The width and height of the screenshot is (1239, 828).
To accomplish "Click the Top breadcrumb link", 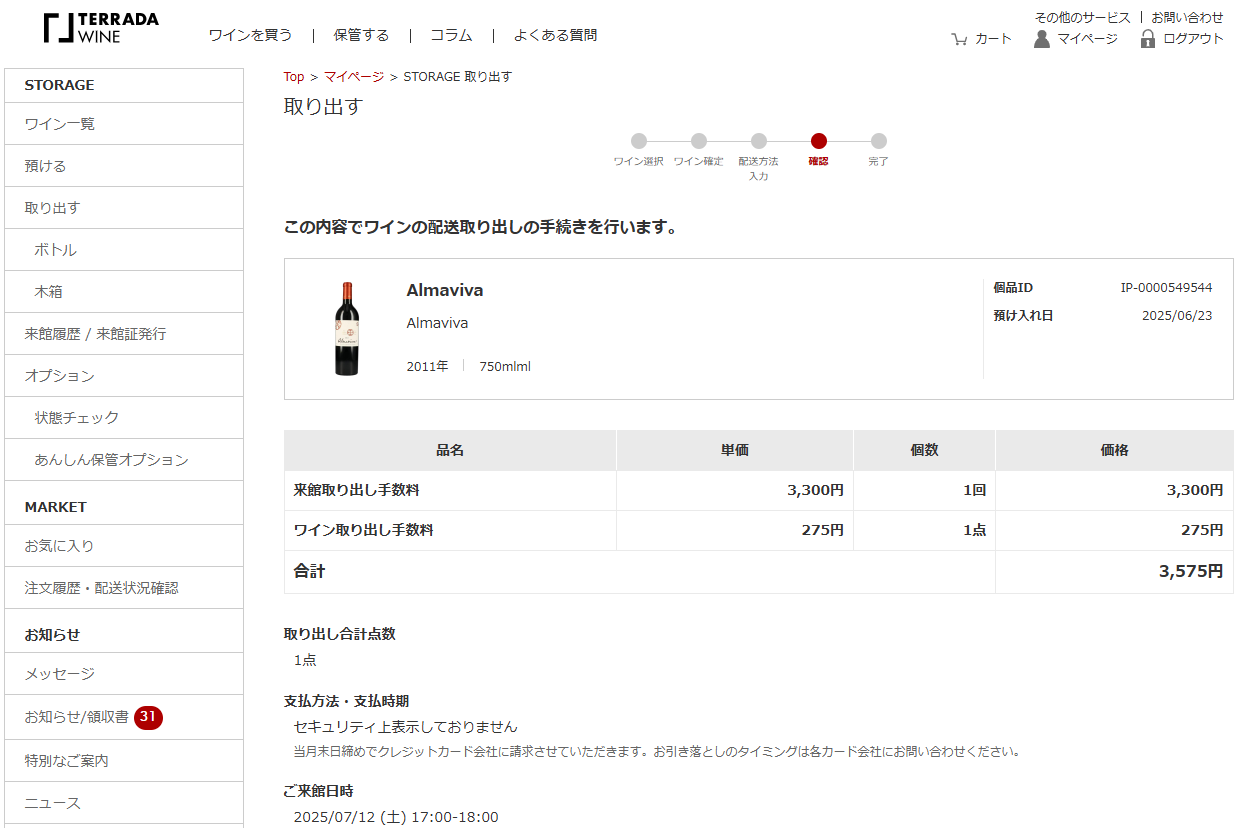I will (x=294, y=77).
